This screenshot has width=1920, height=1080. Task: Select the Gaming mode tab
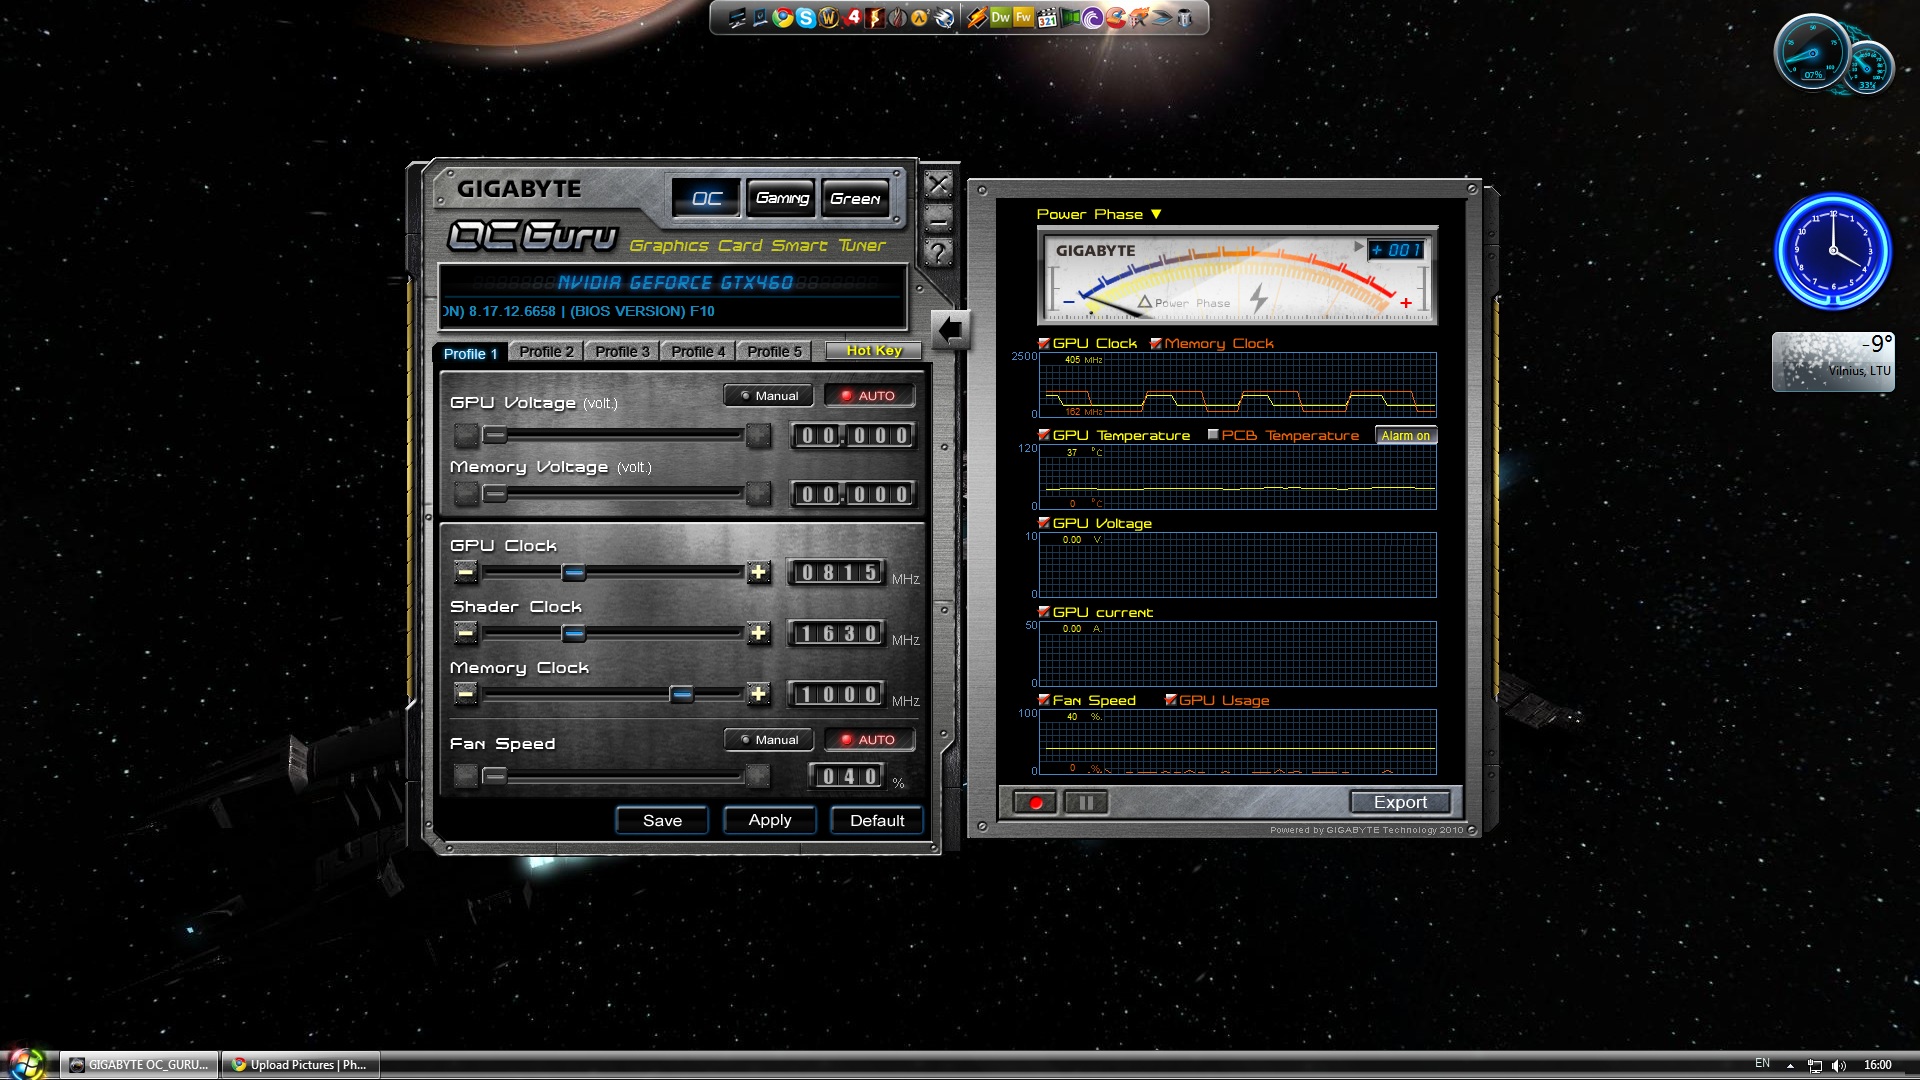click(782, 198)
